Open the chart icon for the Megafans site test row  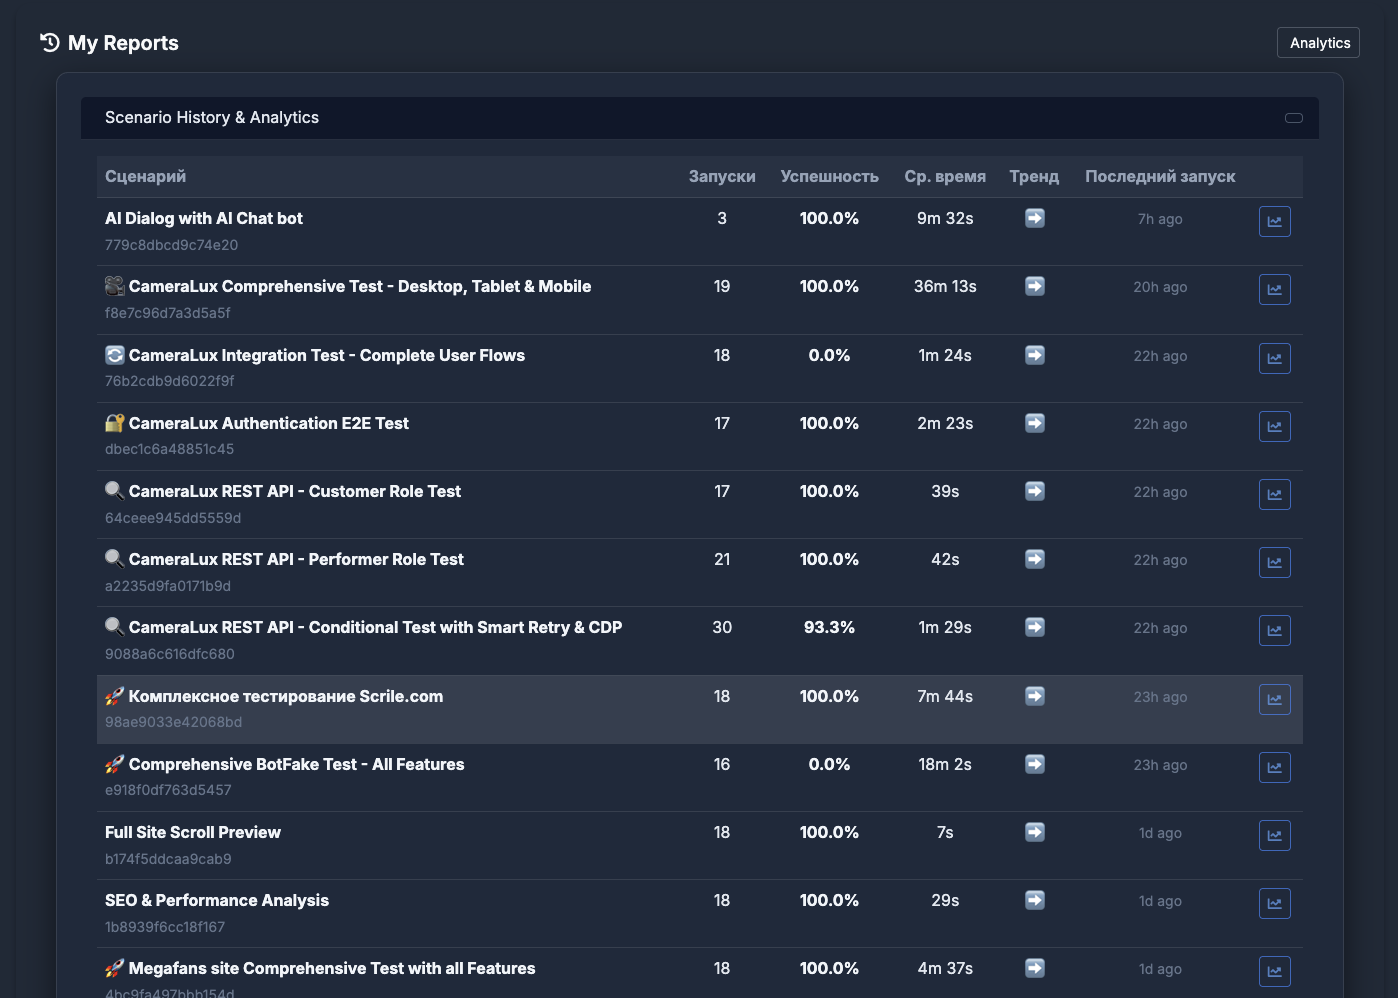(1274, 971)
